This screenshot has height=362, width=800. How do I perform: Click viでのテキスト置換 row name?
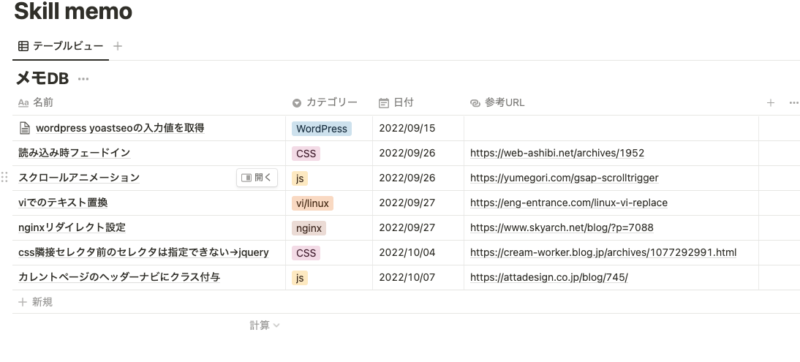coord(63,203)
